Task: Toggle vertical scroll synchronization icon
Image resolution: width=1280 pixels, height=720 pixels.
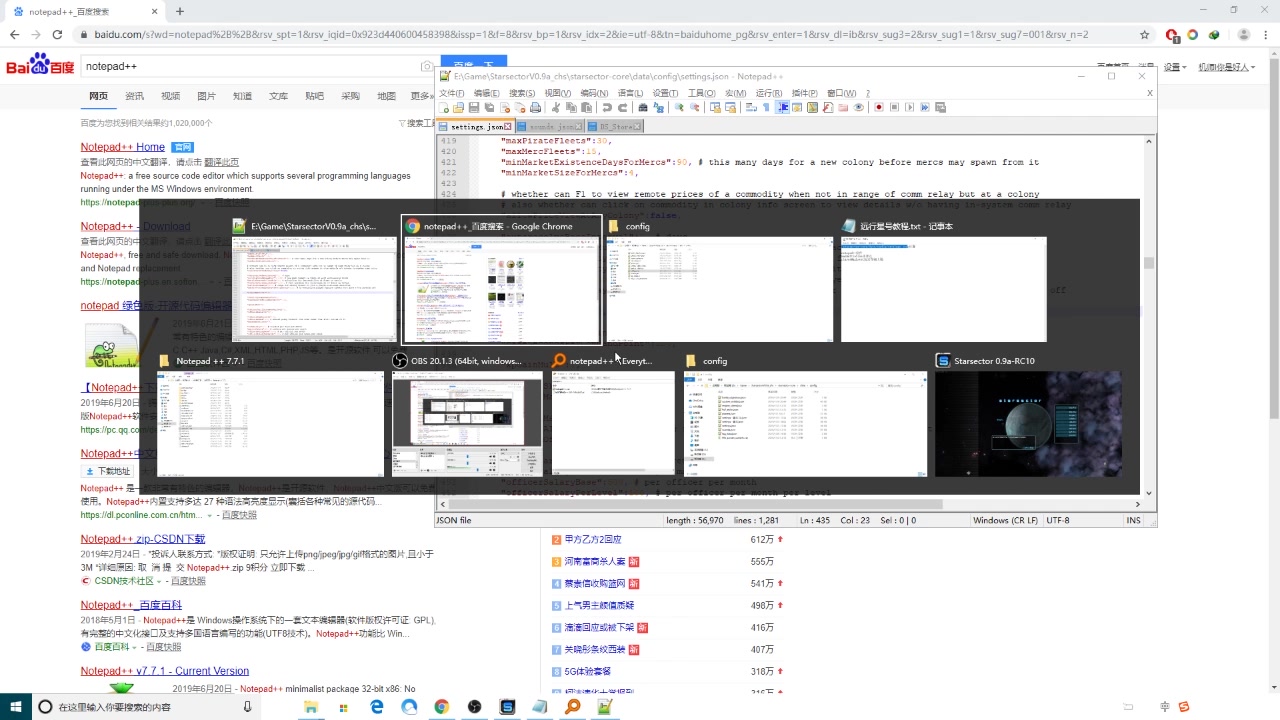Action: tap(715, 107)
